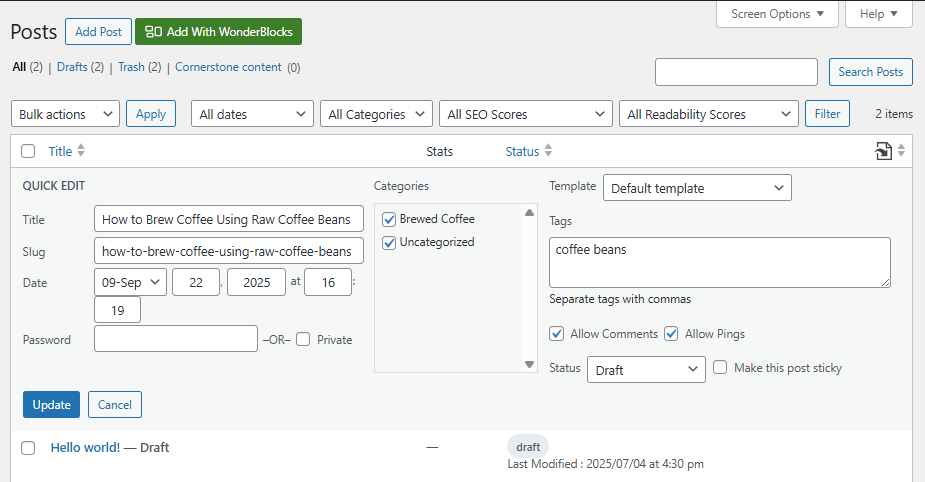This screenshot has height=482, width=925.
Task: Expand the All SEO Scores filter
Action: coord(525,114)
